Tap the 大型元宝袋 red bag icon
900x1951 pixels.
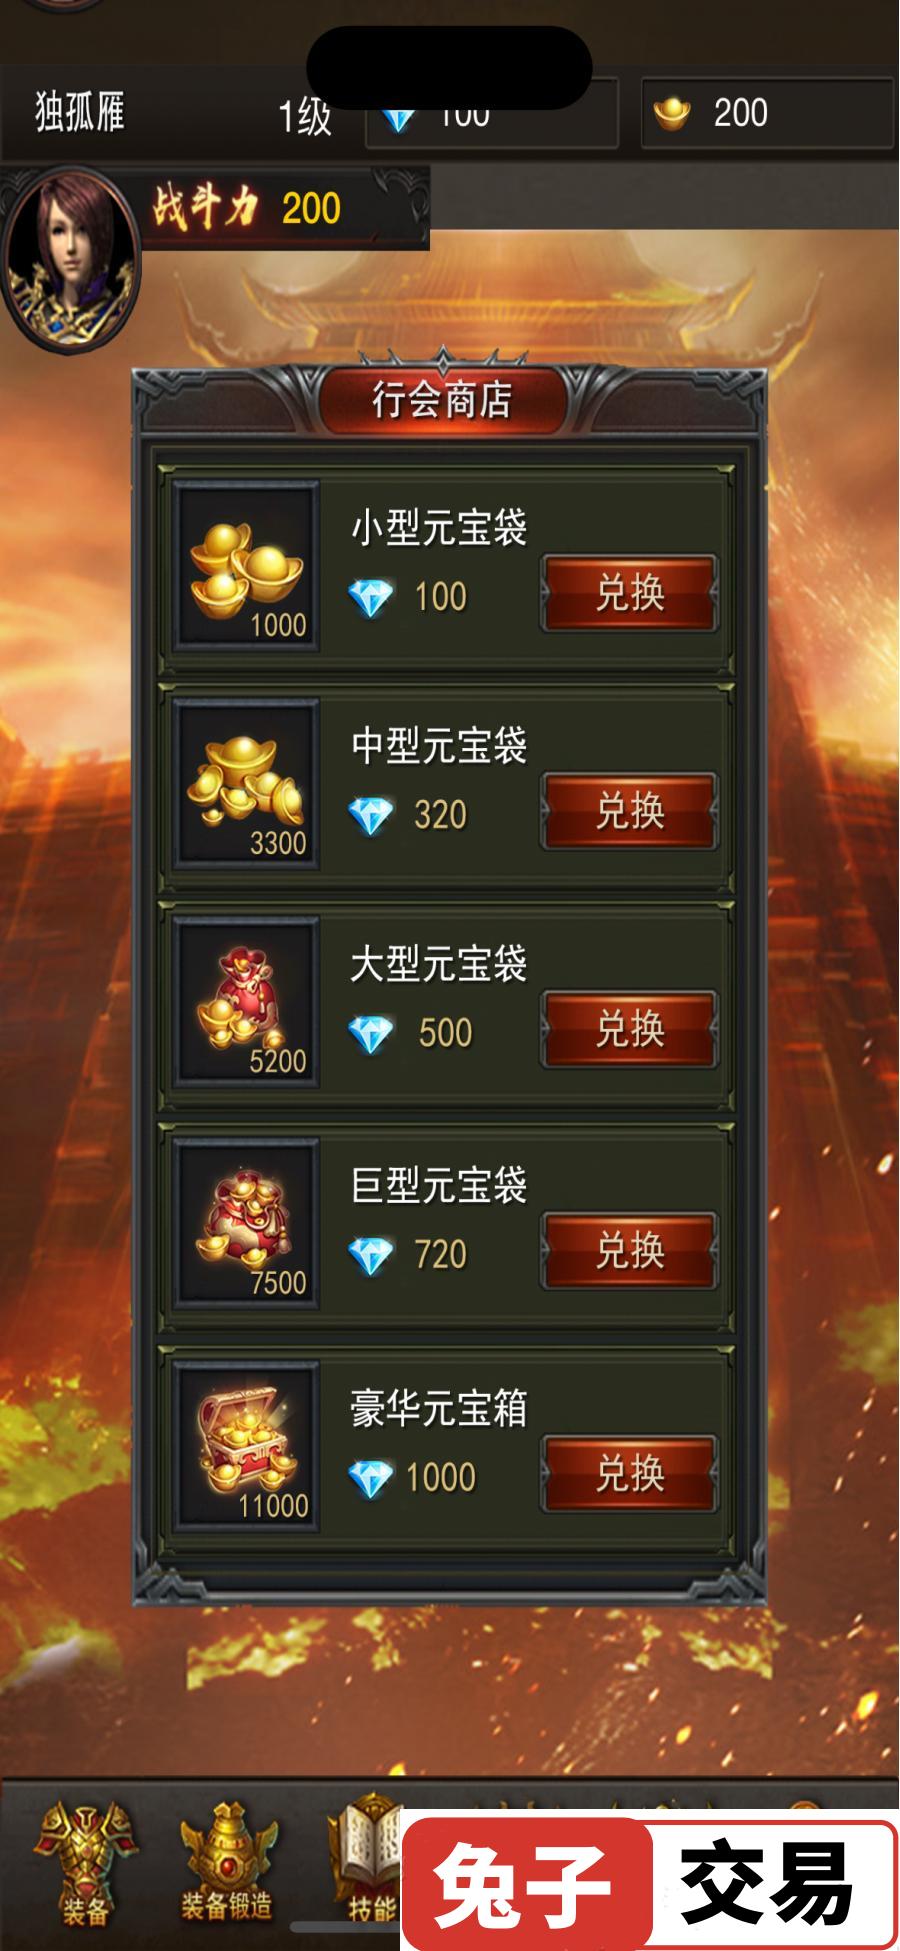click(246, 1002)
